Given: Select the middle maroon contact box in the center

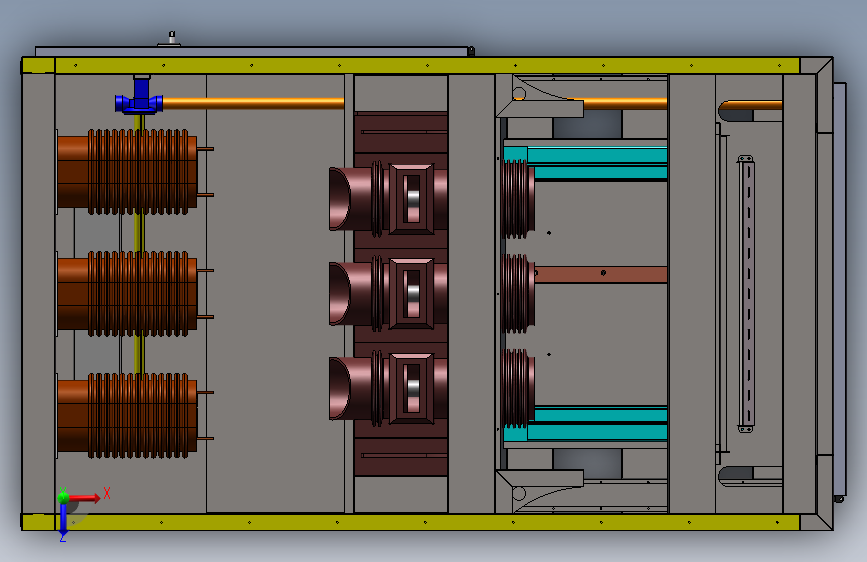Looking at the screenshot, I should 411,293.
